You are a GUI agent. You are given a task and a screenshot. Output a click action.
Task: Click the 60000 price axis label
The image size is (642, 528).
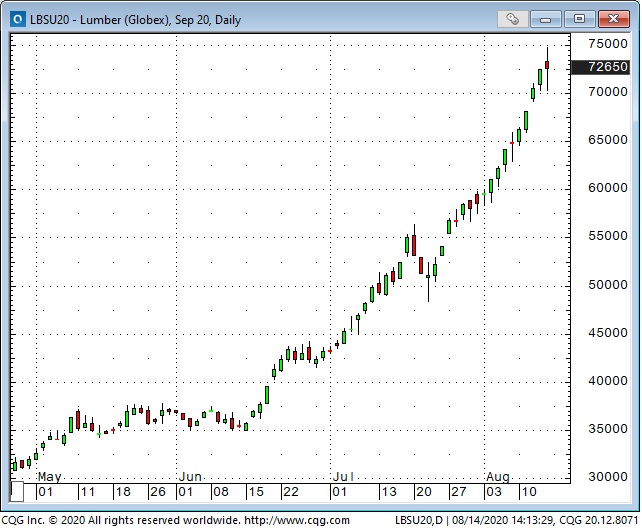click(x=608, y=187)
